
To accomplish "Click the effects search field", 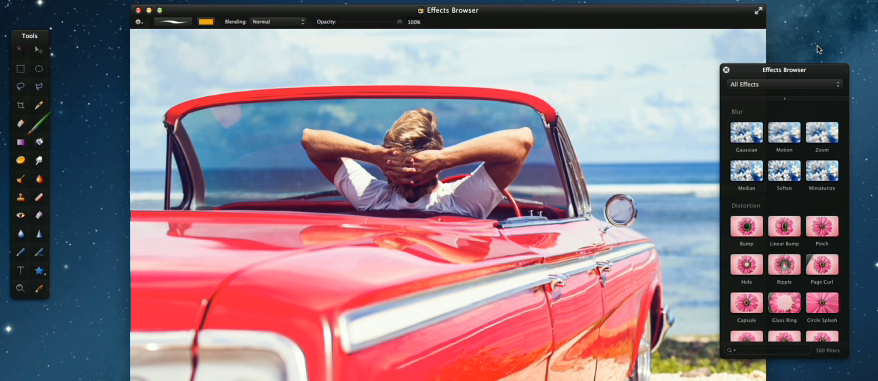I will (768, 350).
